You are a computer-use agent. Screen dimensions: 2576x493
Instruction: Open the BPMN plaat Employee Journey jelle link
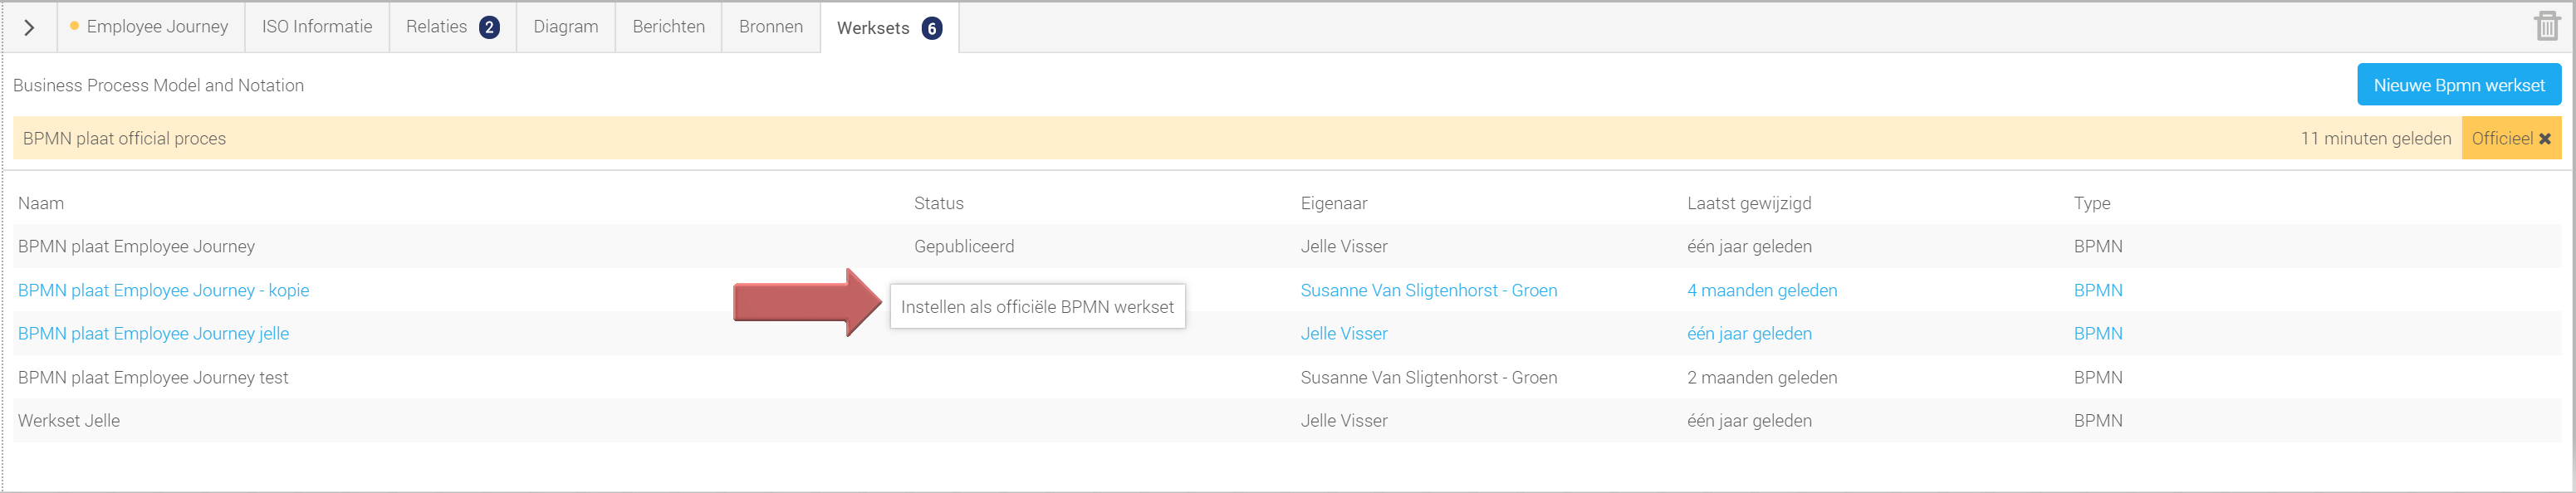click(x=153, y=334)
